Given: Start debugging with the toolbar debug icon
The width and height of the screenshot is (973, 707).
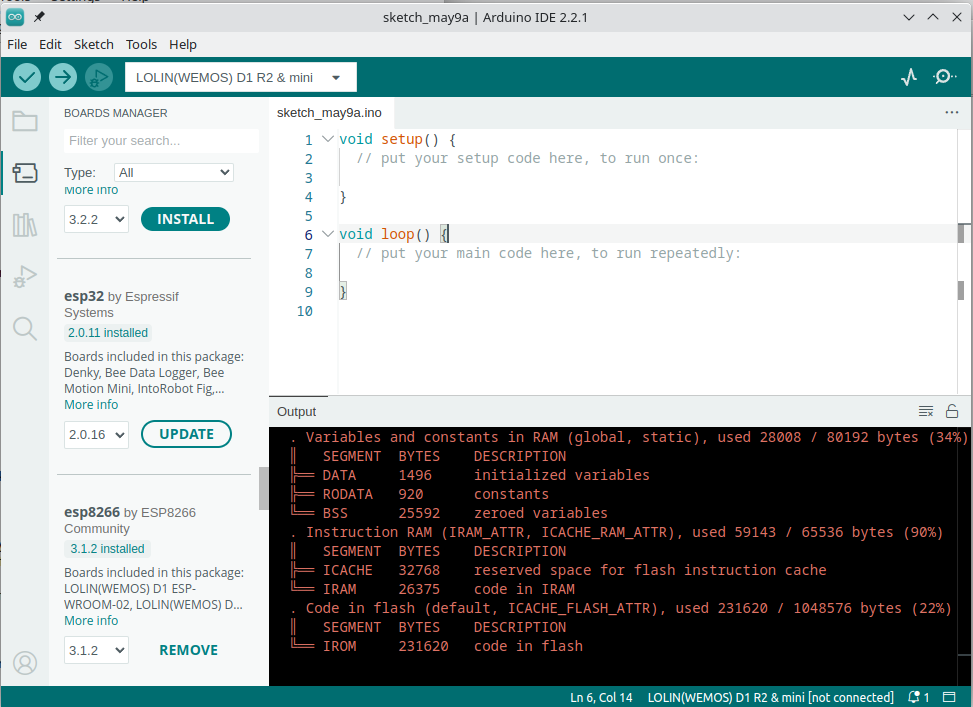Looking at the screenshot, I should (x=99, y=78).
